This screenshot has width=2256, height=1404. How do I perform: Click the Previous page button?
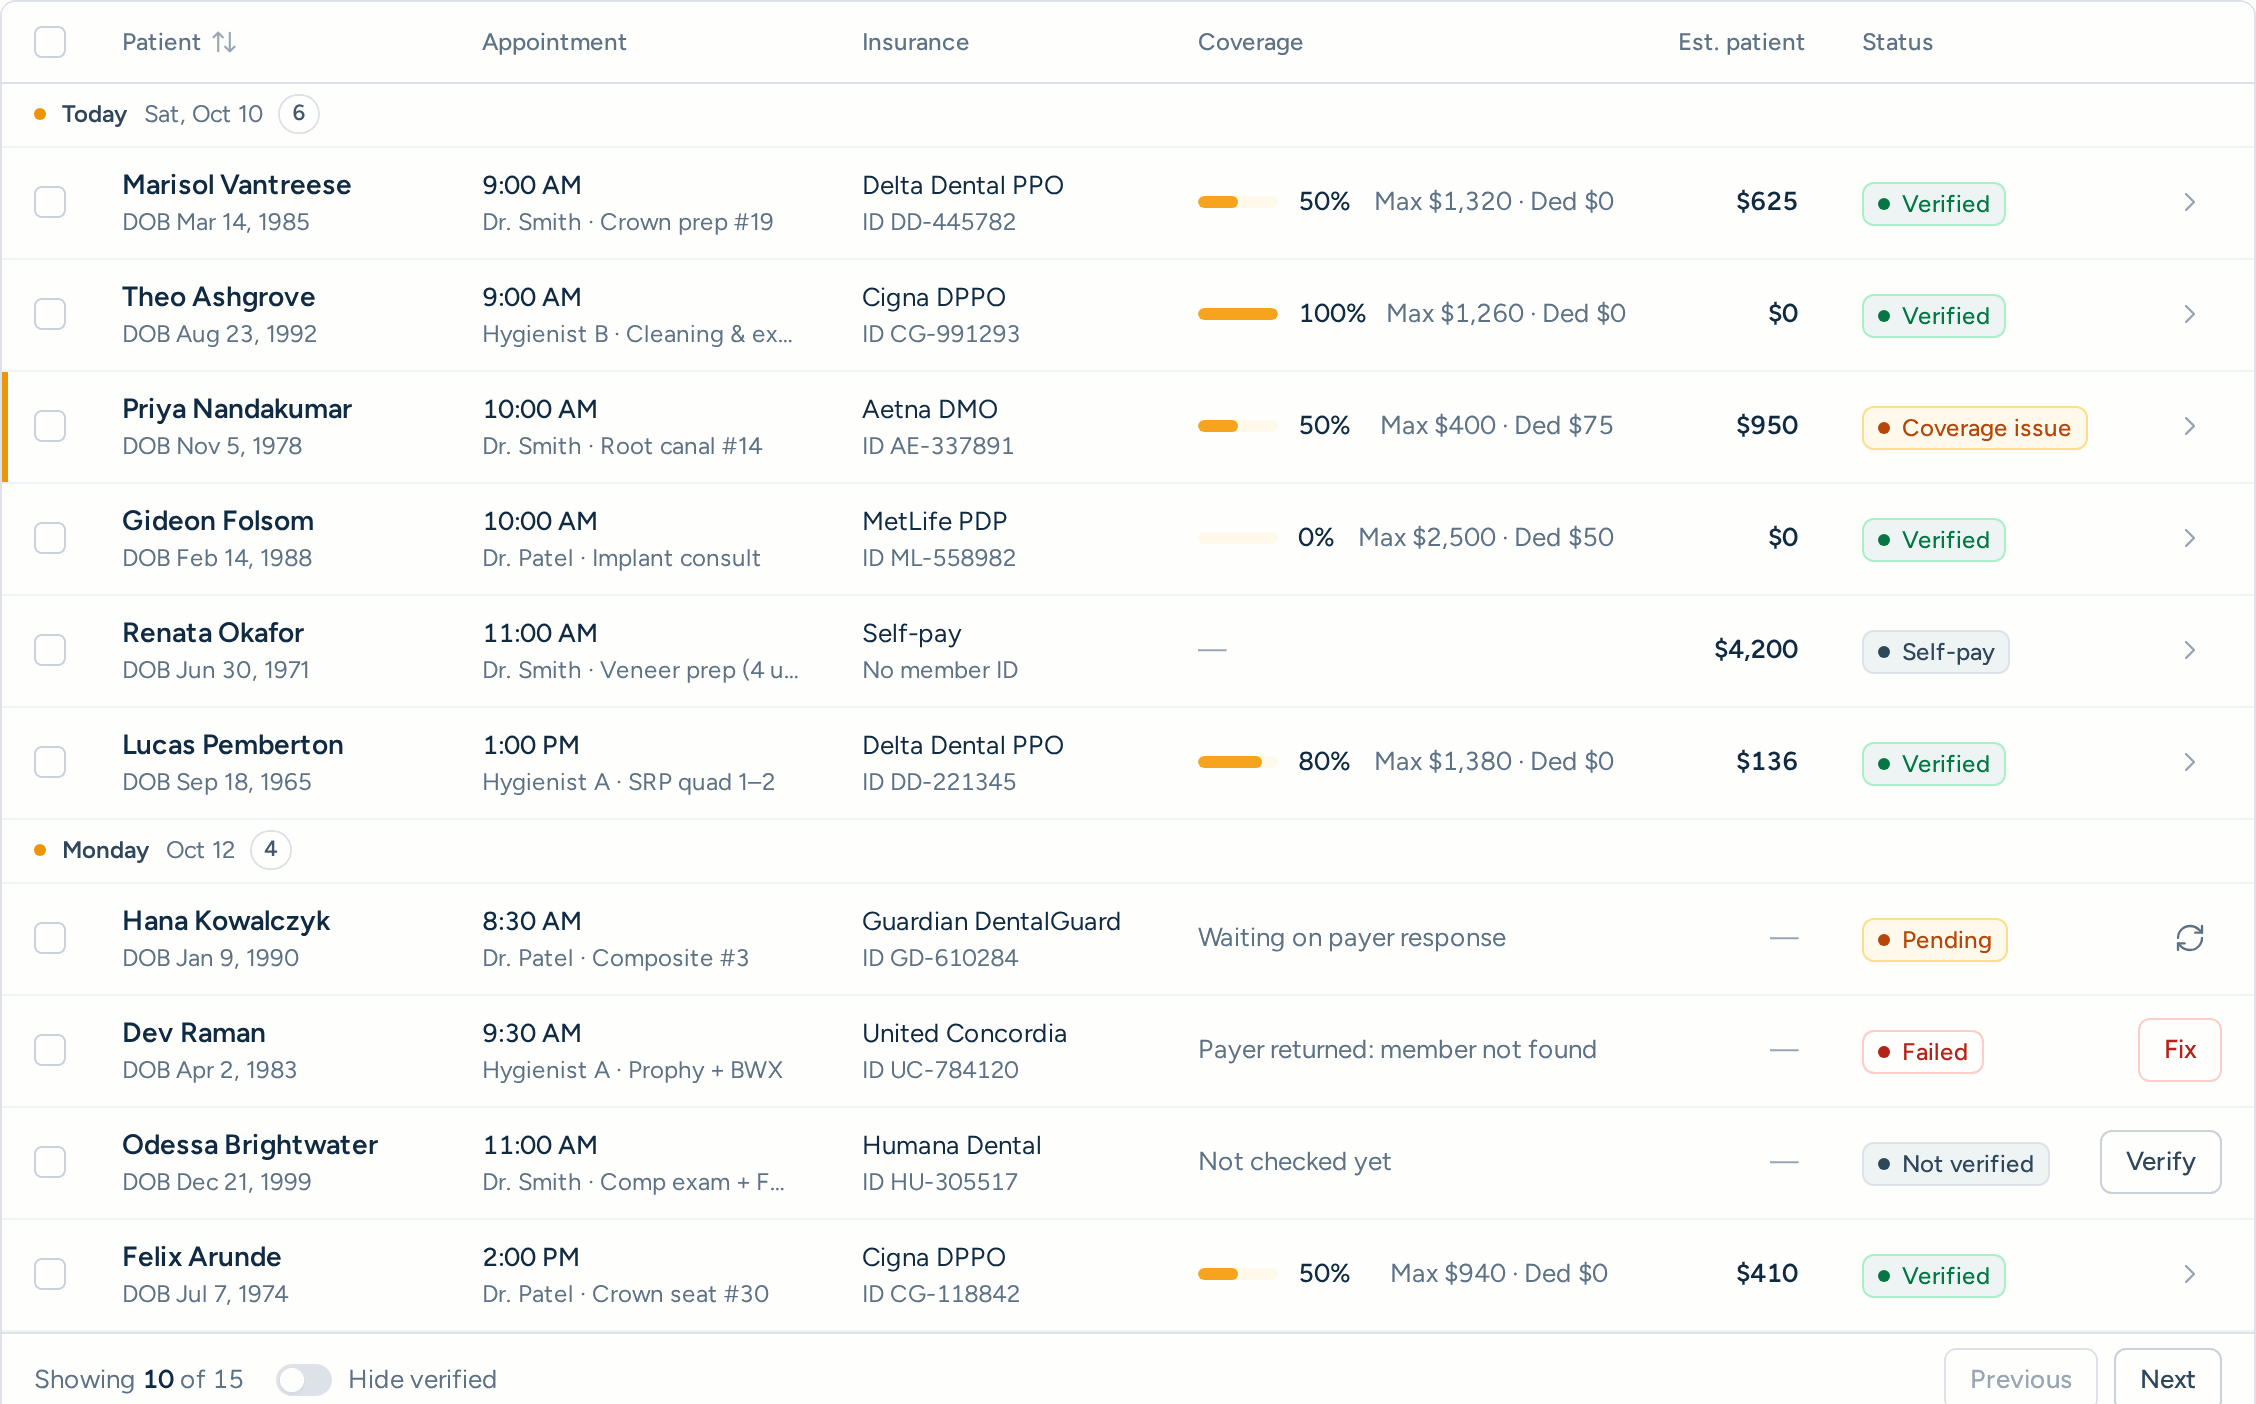coord(2021,1380)
